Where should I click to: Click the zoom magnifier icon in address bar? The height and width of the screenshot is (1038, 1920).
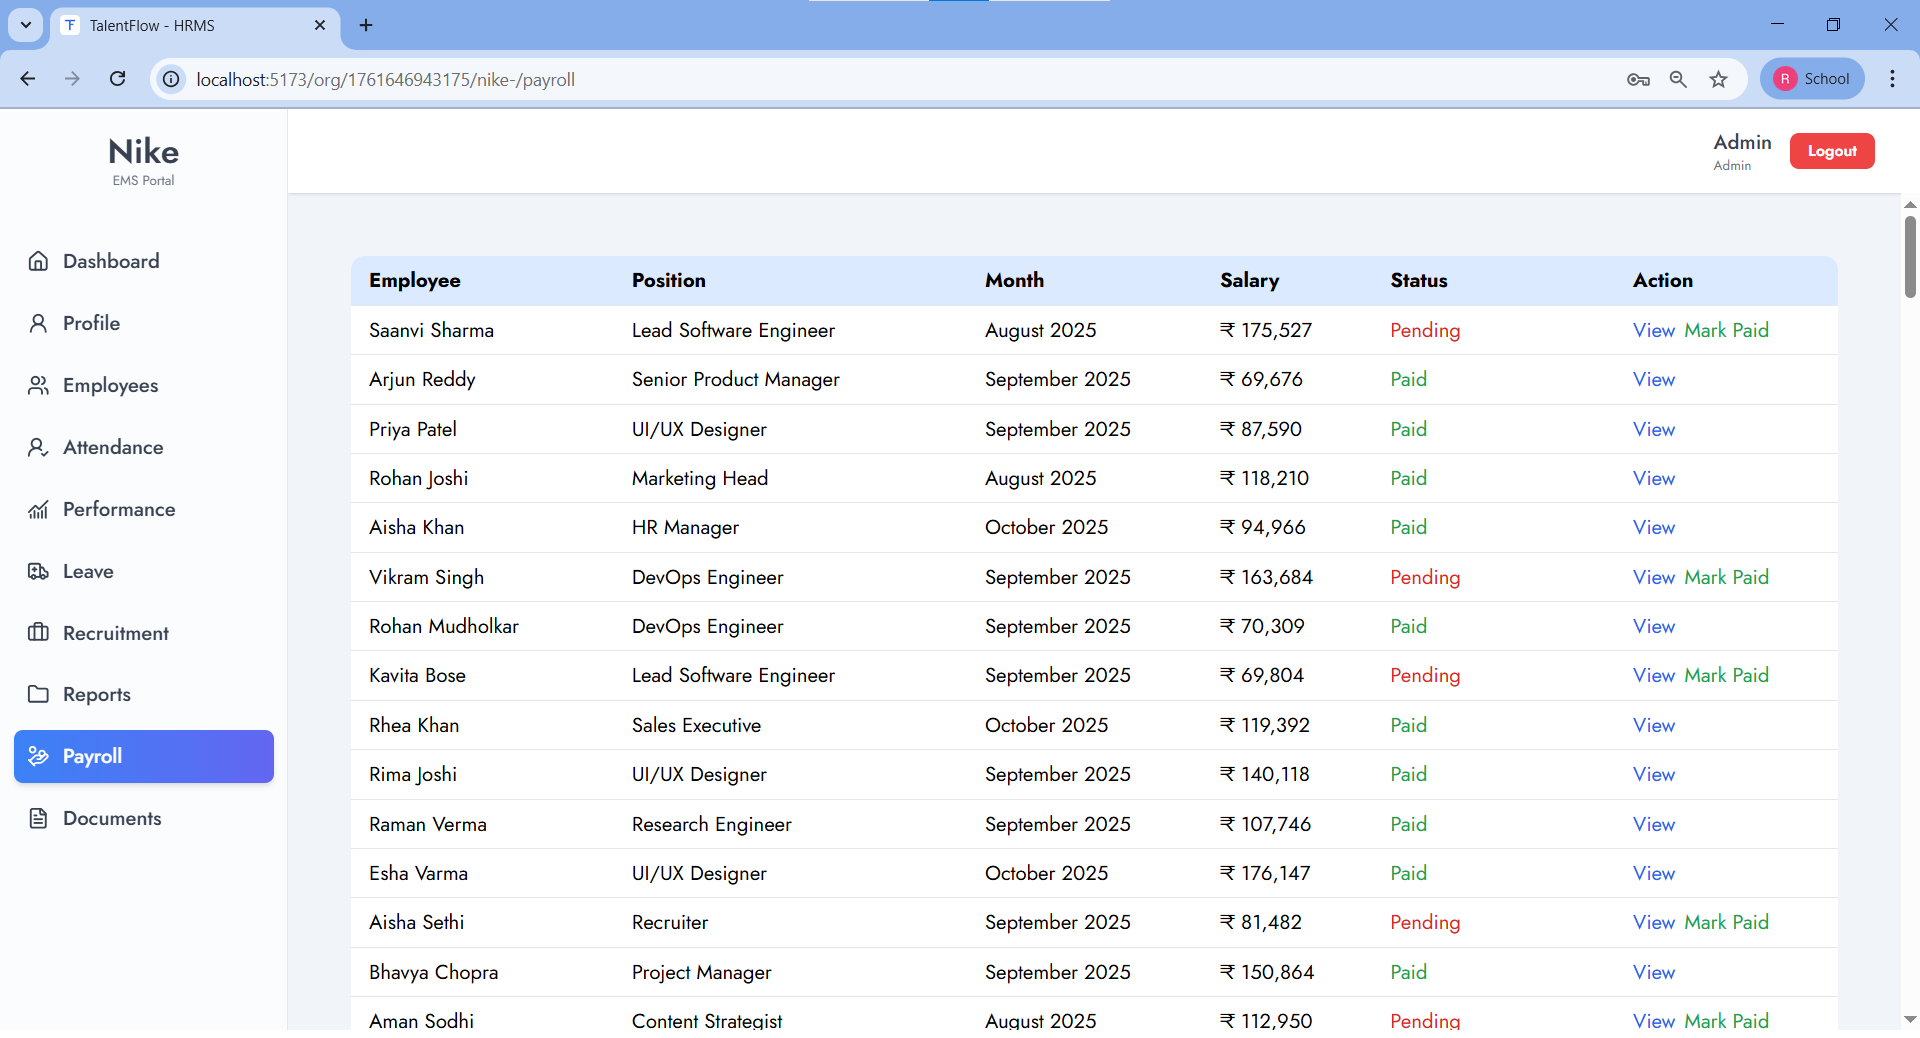pos(1678,79)
